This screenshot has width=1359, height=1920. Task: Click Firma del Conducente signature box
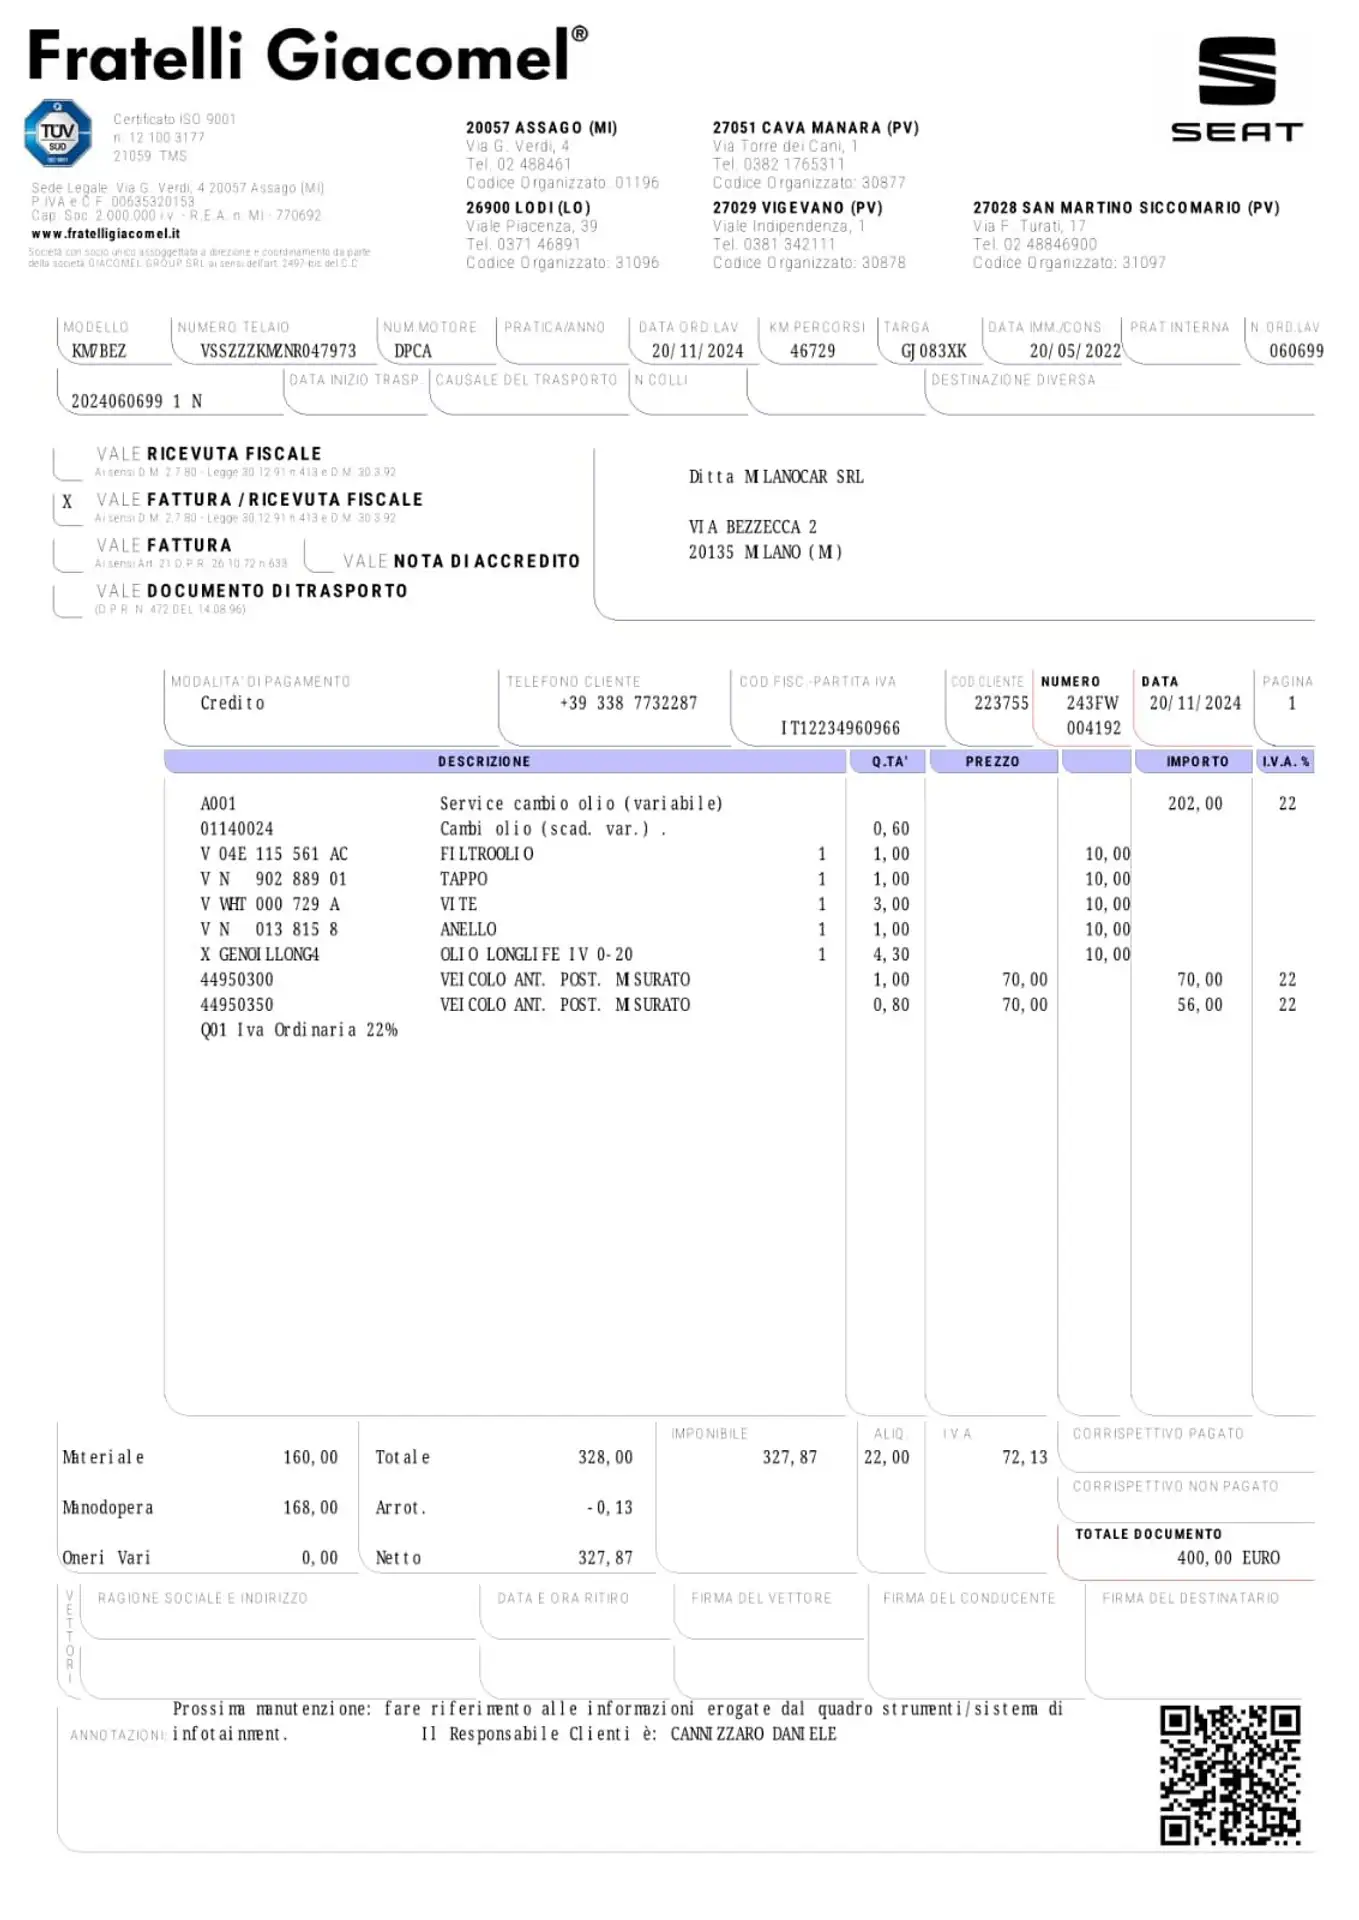975,1640
